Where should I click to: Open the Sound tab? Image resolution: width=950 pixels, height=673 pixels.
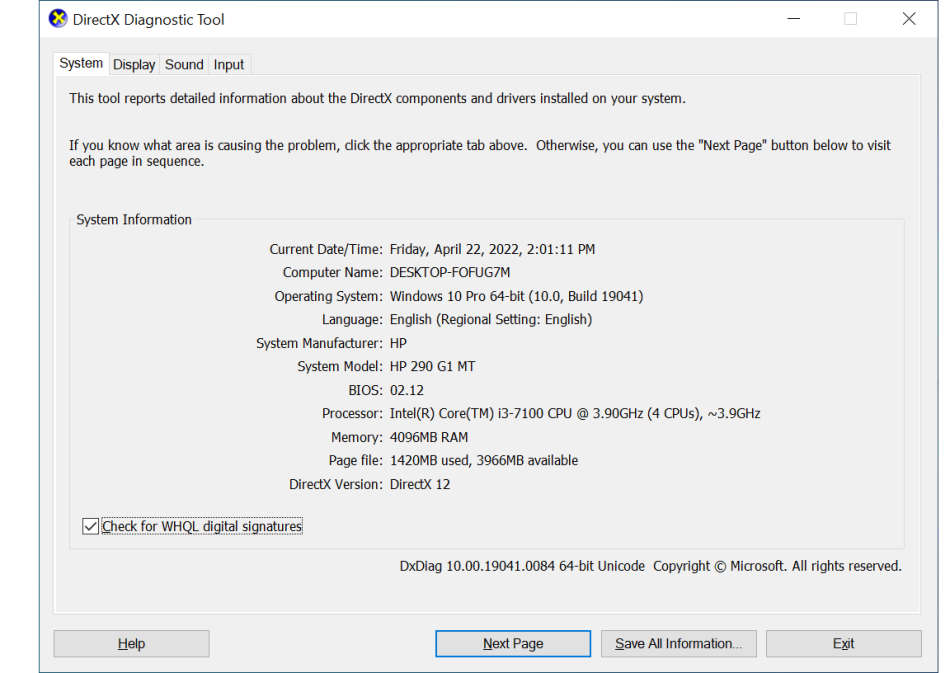[184, 65]
